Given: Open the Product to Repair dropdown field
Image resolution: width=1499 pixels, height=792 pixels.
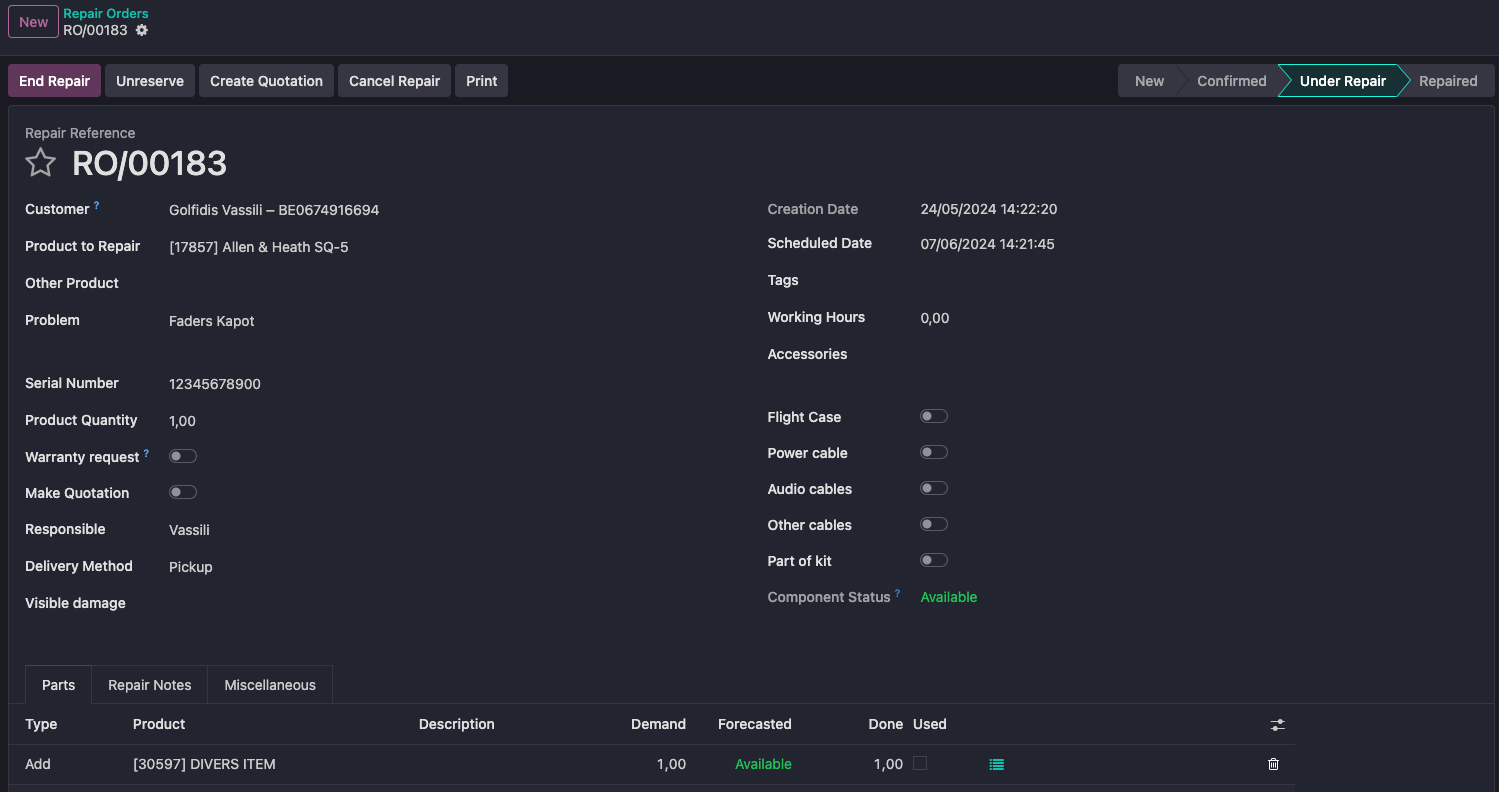Looking at the screenshot, I should (x=400, y=247).
